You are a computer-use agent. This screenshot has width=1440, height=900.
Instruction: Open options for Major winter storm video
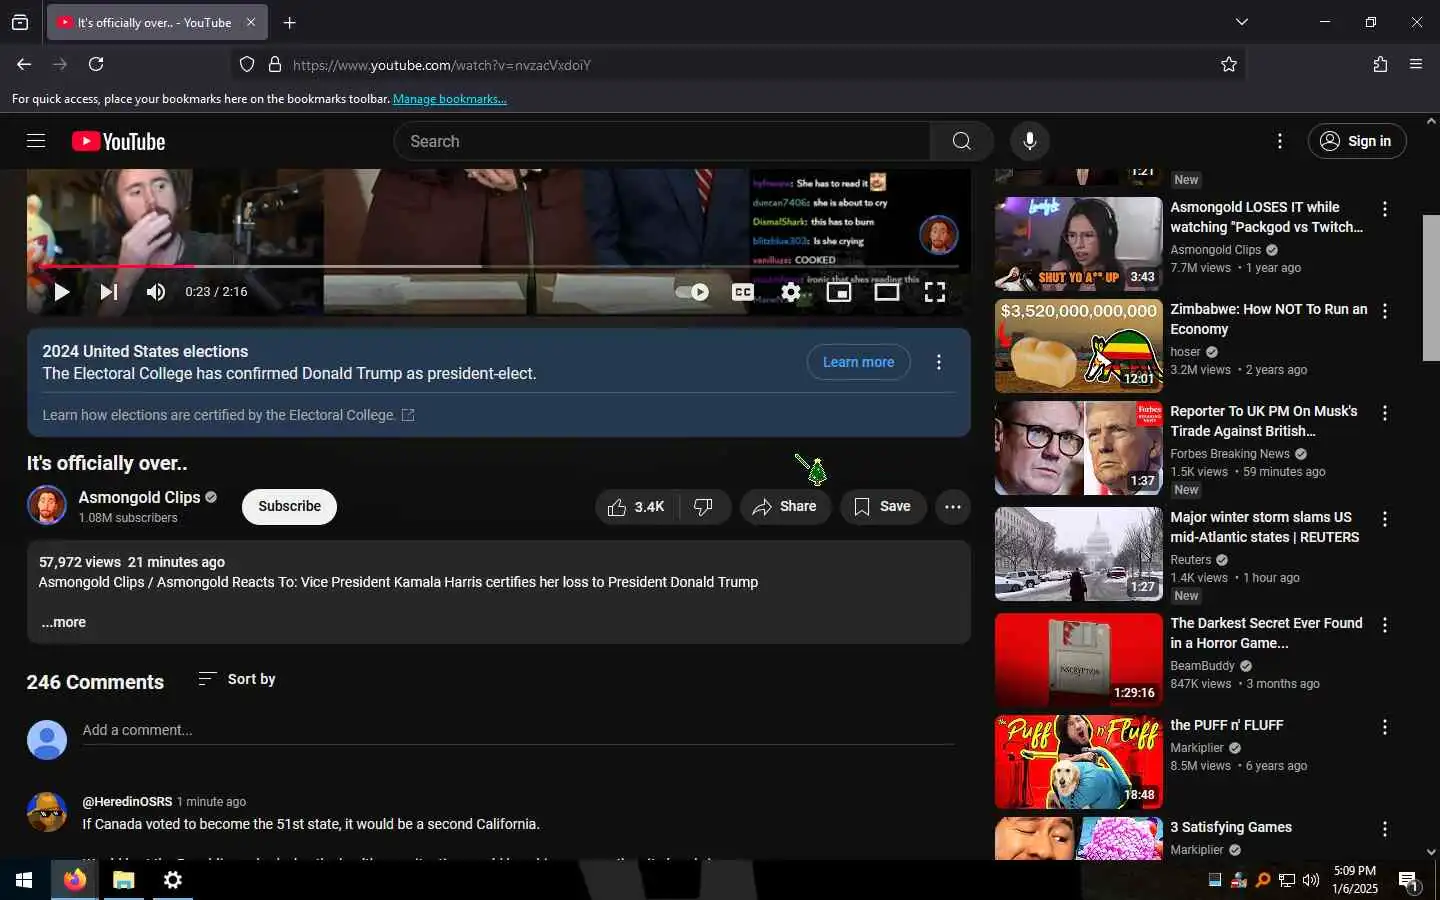tap(1384, 519)
